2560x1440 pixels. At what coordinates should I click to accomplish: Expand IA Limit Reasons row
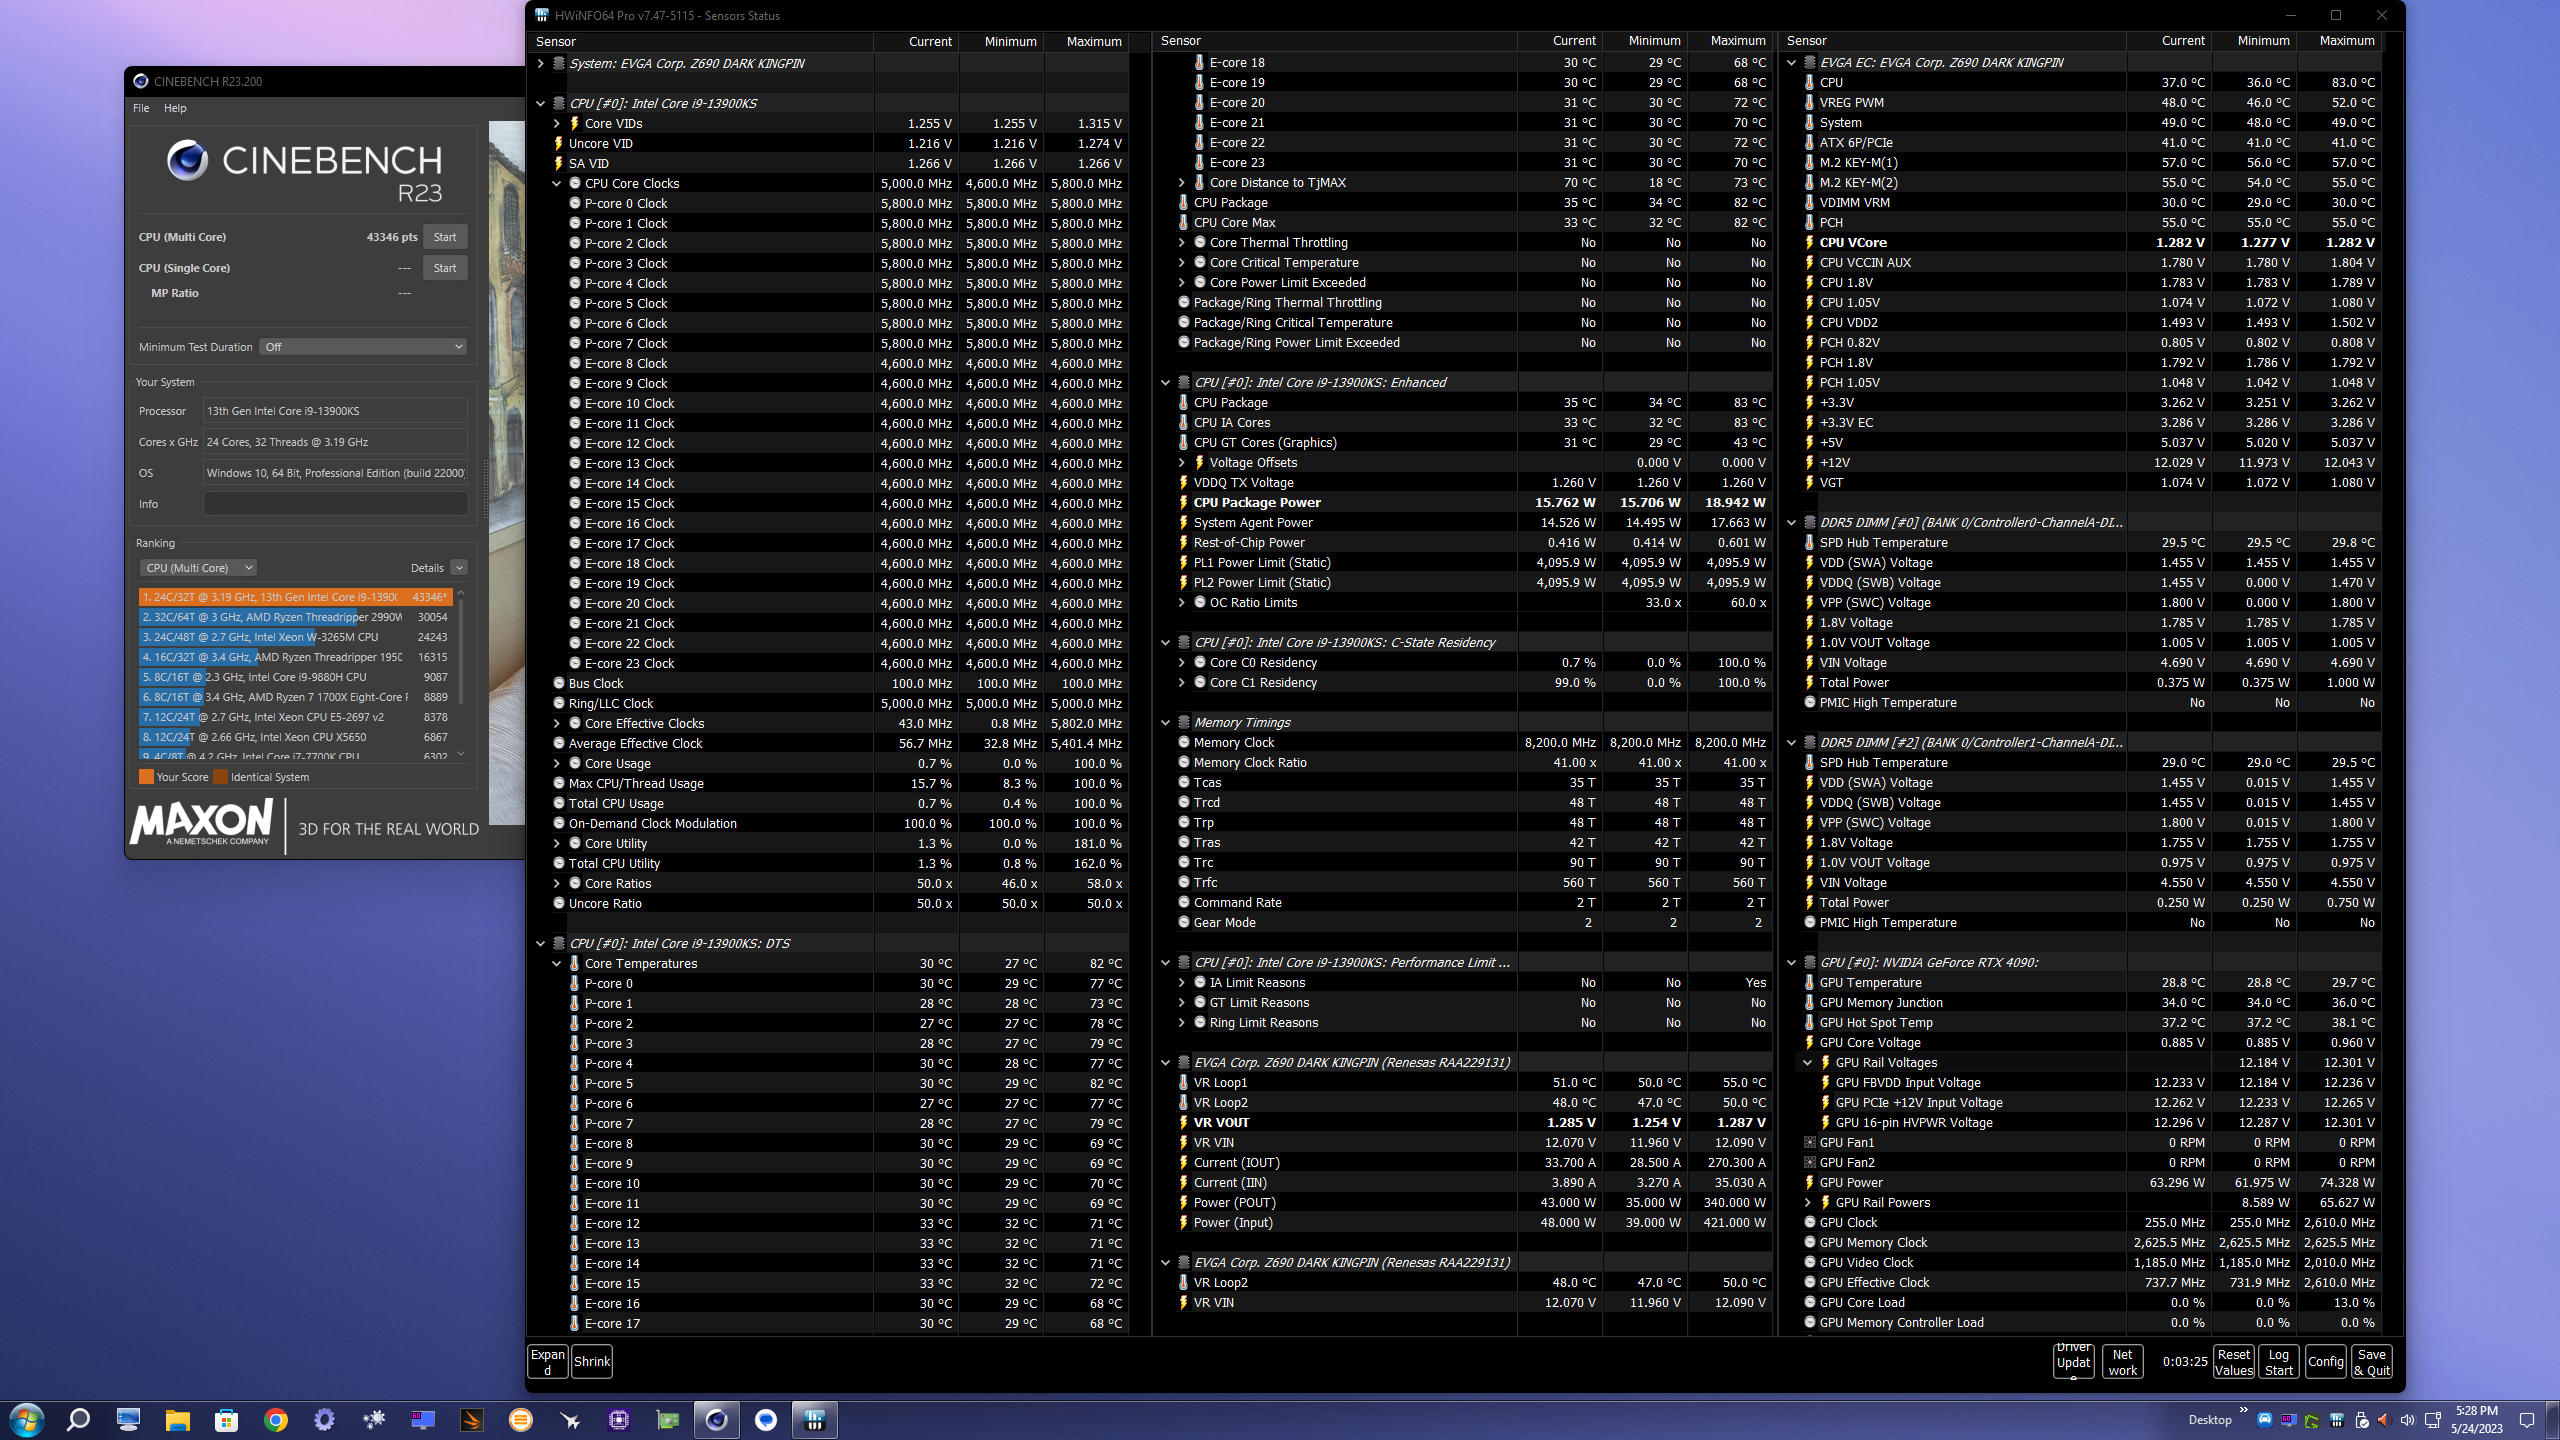[x=1182, y=982]
